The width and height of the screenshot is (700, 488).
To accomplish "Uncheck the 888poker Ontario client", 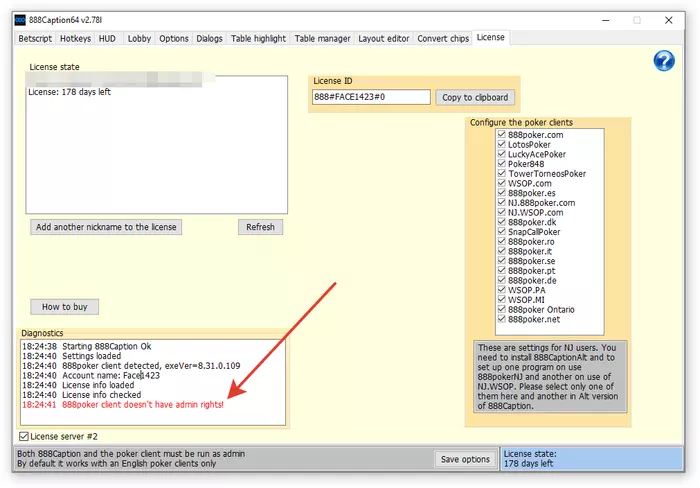I will pyautogui.click(x=501, y=309).
